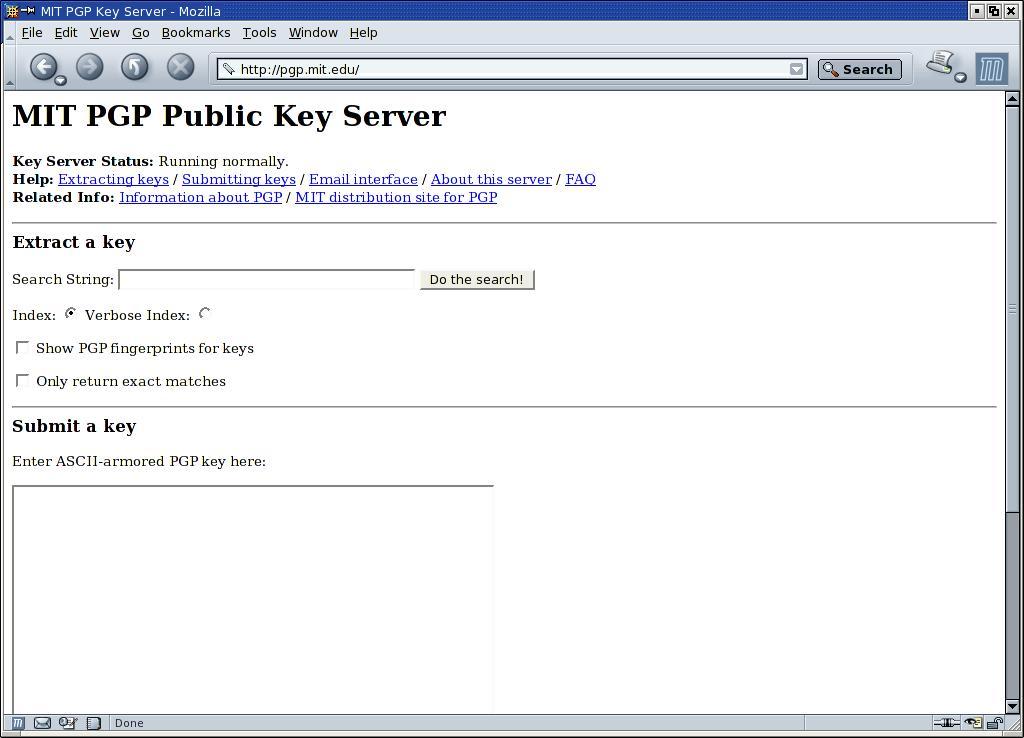Click the sticky pin icon in title bar
Viewport: 1024px width, 738px height.
tap(27, 10)
